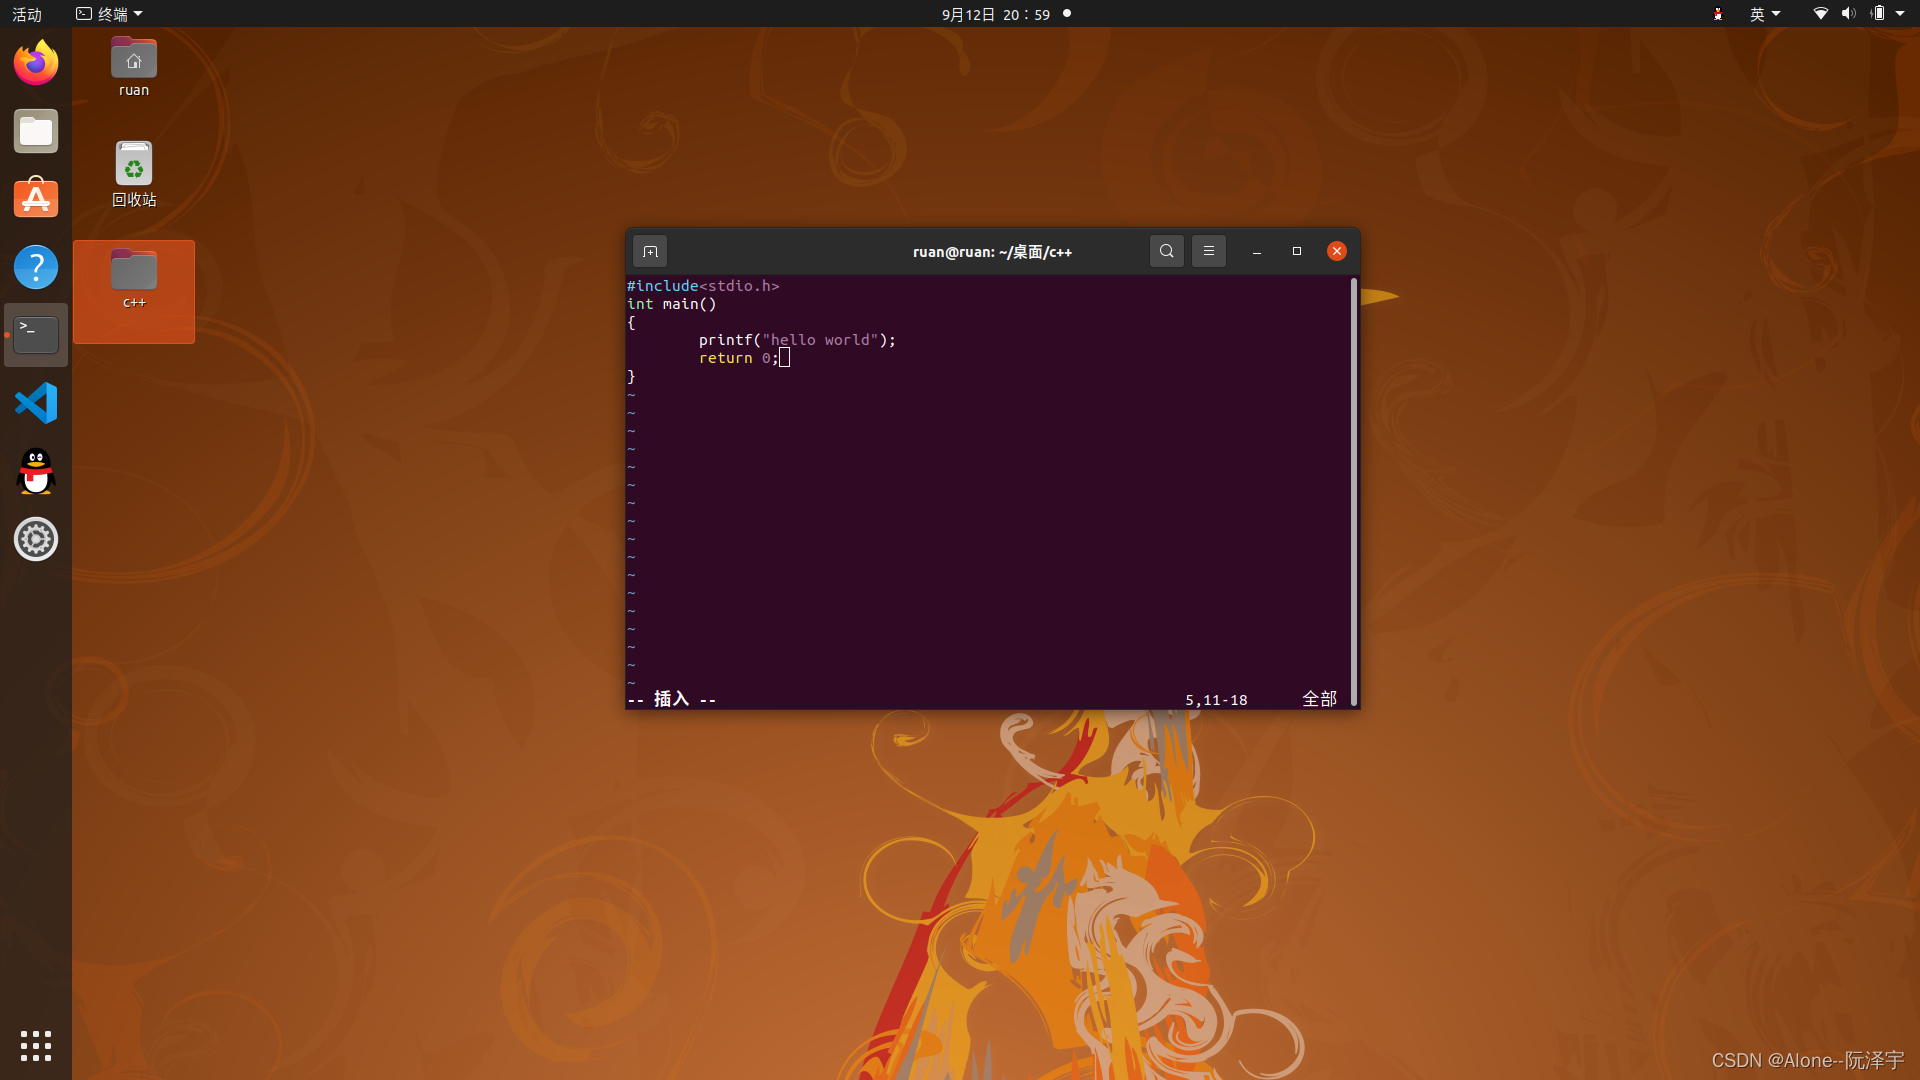Image resolution: width=1920 pixels, height=1080 pixels.
Task: Launch Firefox from the dock
Action: 36,63
